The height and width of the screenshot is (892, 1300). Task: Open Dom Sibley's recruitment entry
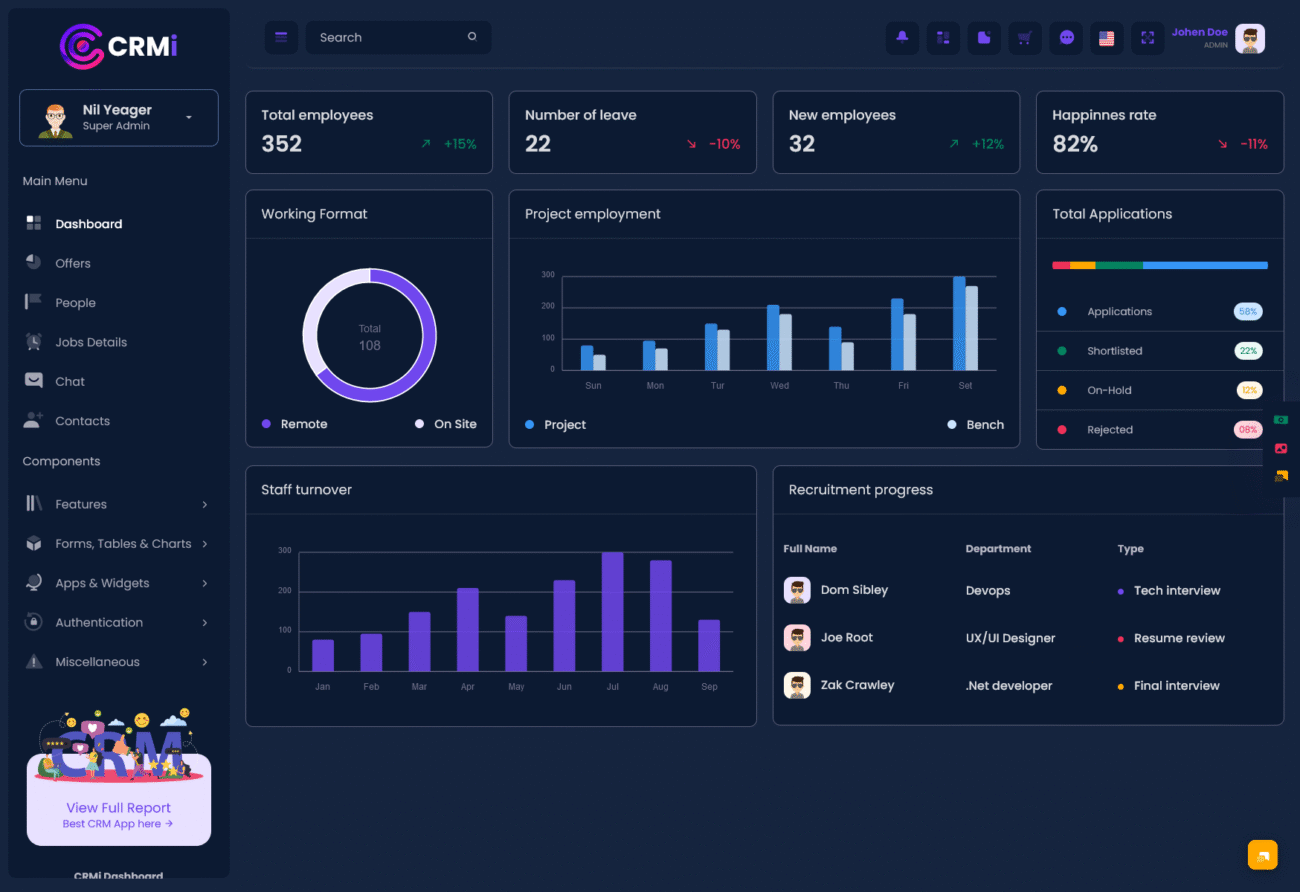[853, 590]
